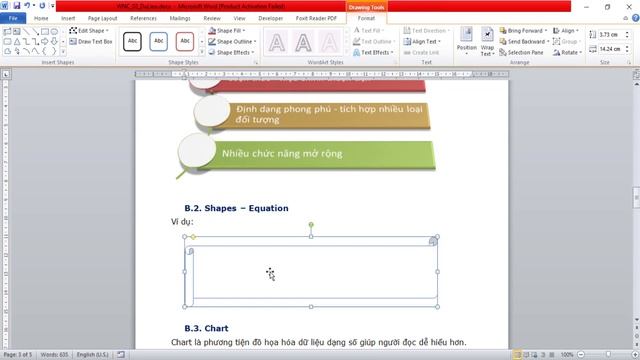Pick the Left Brace shape
Viewport: 640px width, 360px height.
pyautogui.click(x=45, y=52)
